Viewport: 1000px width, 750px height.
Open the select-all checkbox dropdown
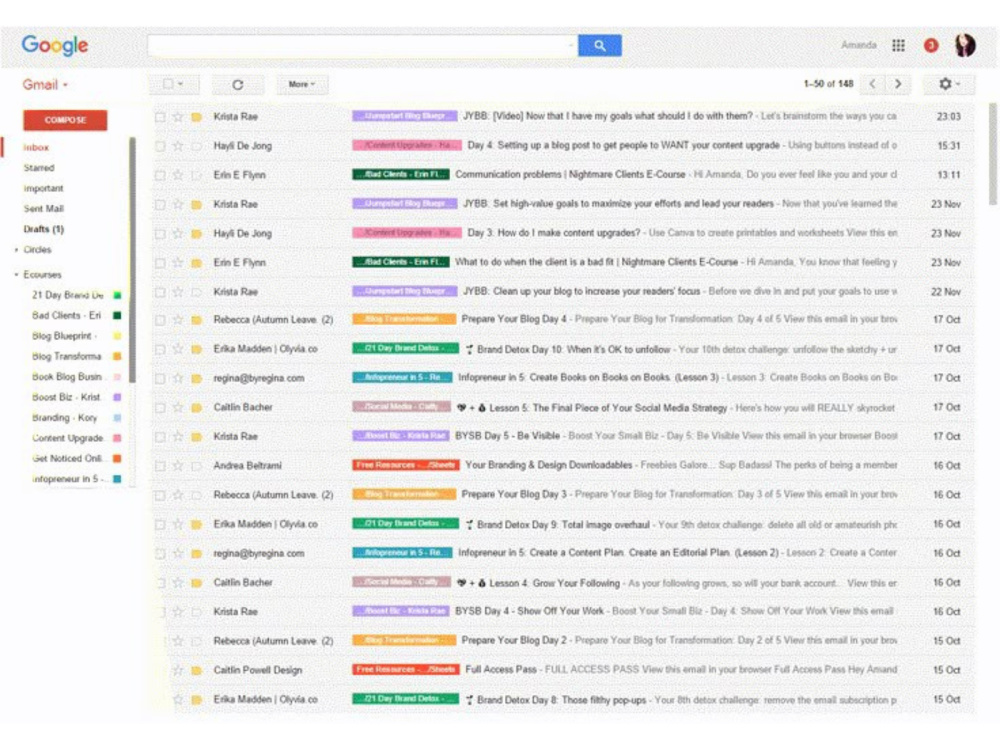pyautogui.click(x=173, y=84)
